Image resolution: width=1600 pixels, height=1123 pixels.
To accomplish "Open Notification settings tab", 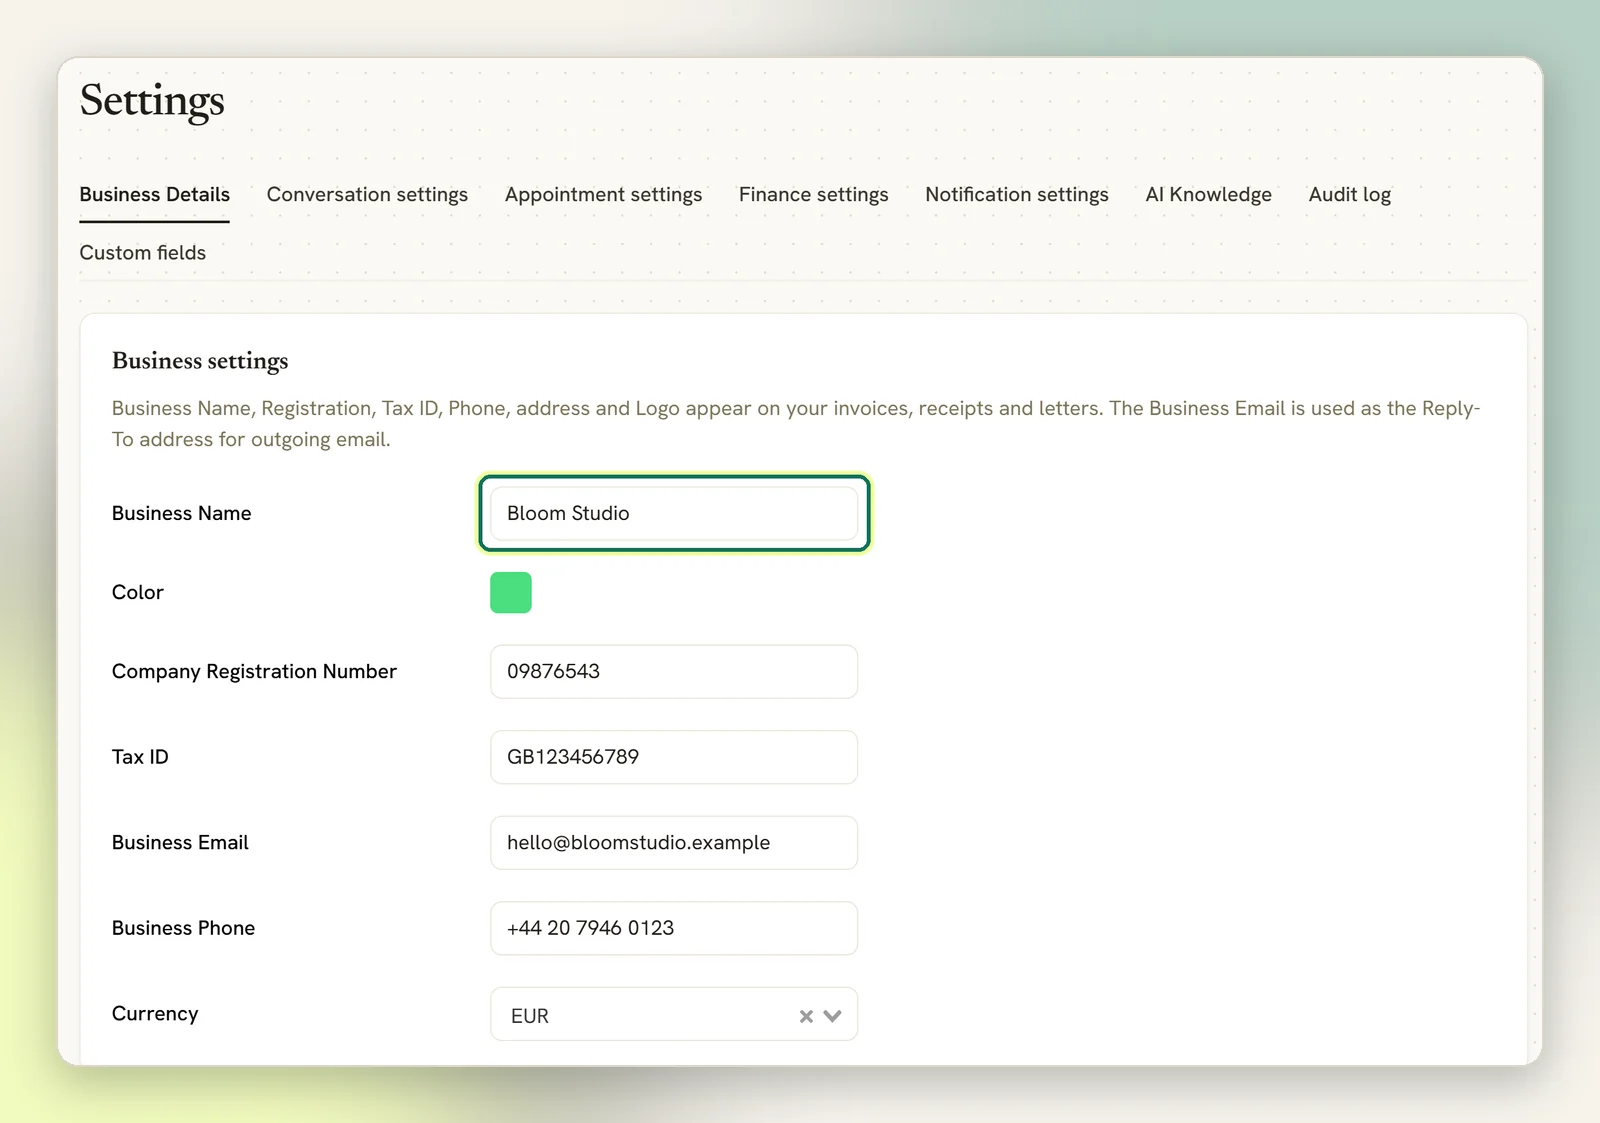I will [x=1016, y=195].
